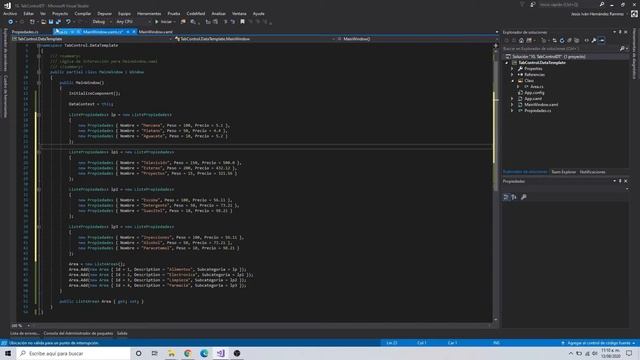The height and width of the screenshot is (360, 640).
Task: Click the Save All toolbar icon
Action: pos(58,22)
